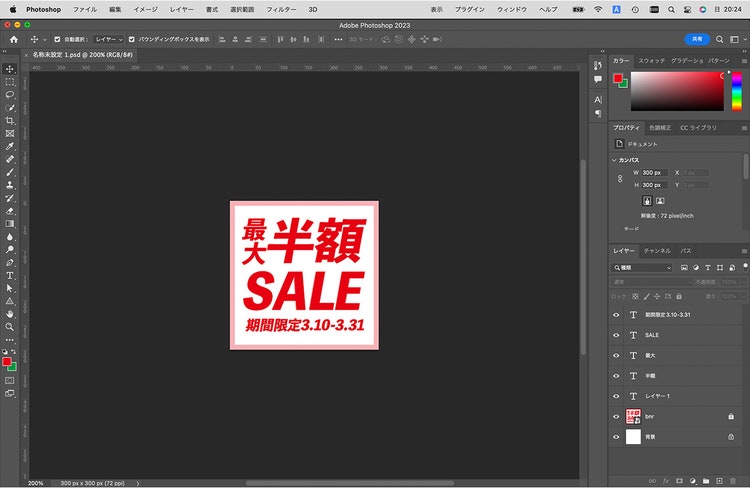Image resolution: width=750 pixels, height=488 pixels.
Task: Open the ファイル menu
Action: click(85, 10)
